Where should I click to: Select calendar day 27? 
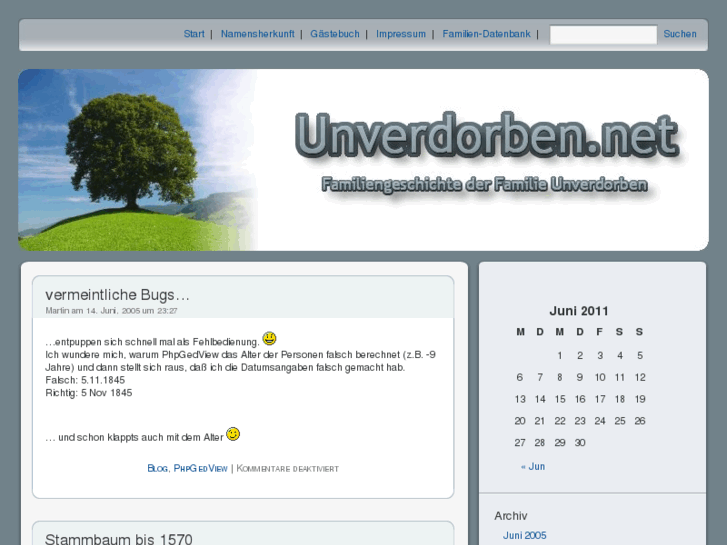point(520,442)
